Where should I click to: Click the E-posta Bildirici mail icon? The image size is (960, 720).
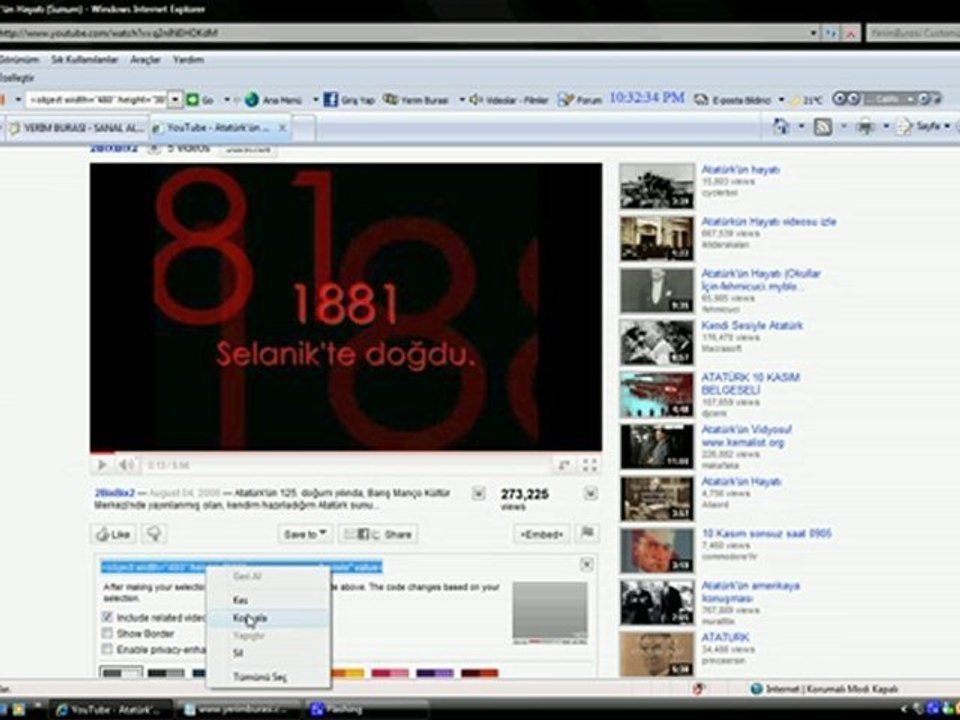[x=700, y=99]
